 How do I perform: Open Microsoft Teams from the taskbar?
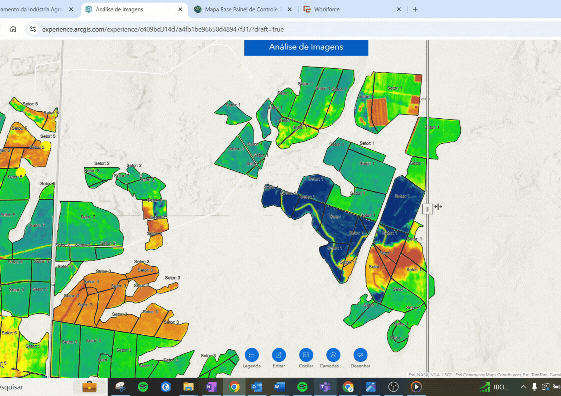325,387
